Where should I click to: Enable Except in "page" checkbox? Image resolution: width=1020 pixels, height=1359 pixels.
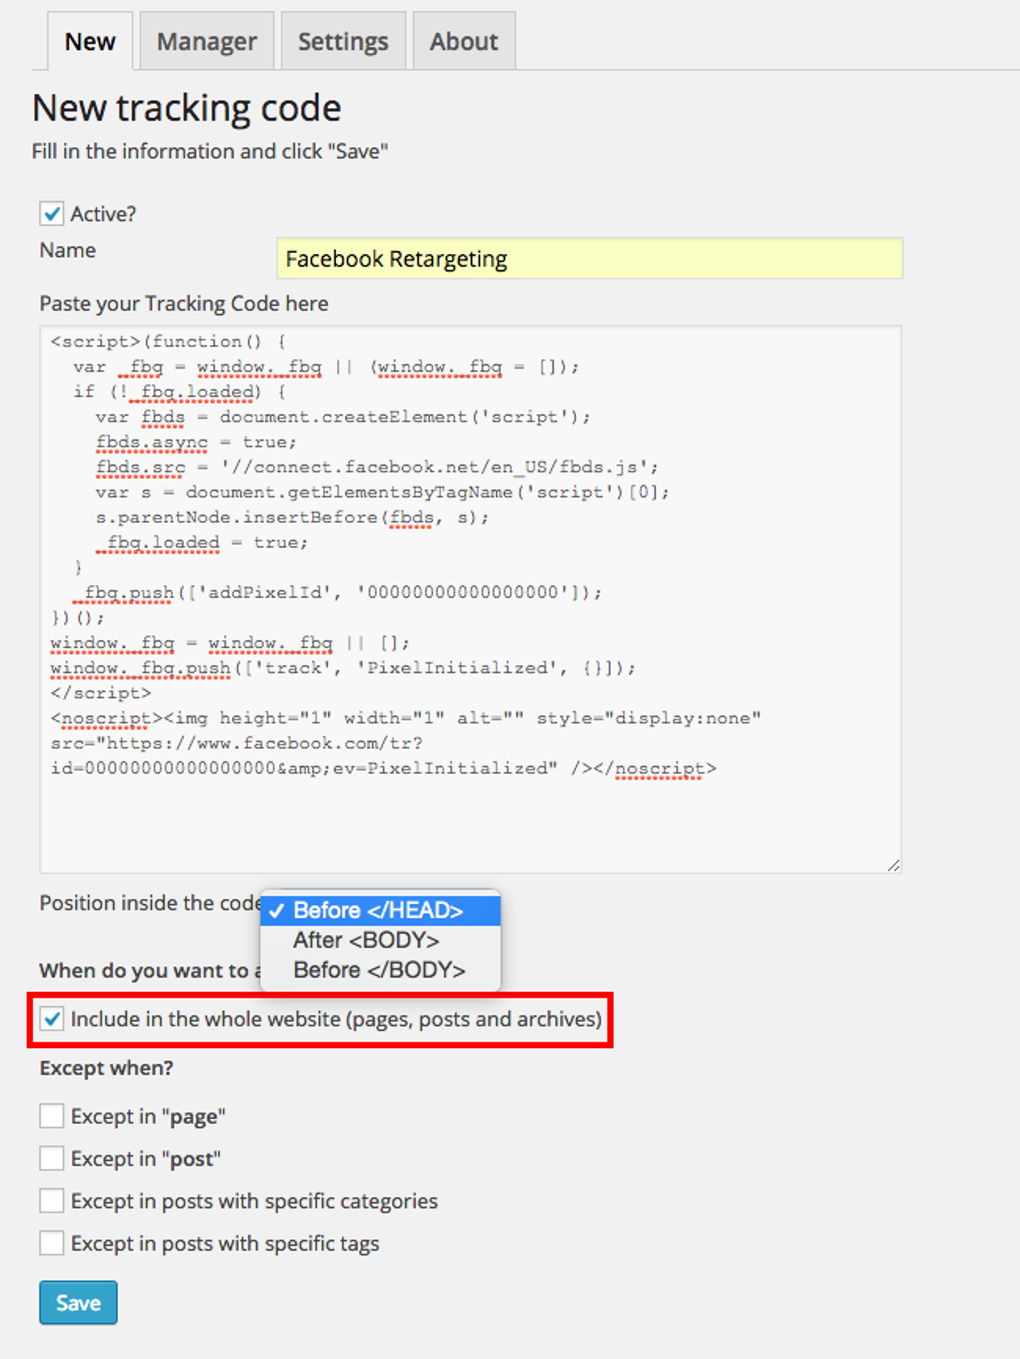(51, 1115)
